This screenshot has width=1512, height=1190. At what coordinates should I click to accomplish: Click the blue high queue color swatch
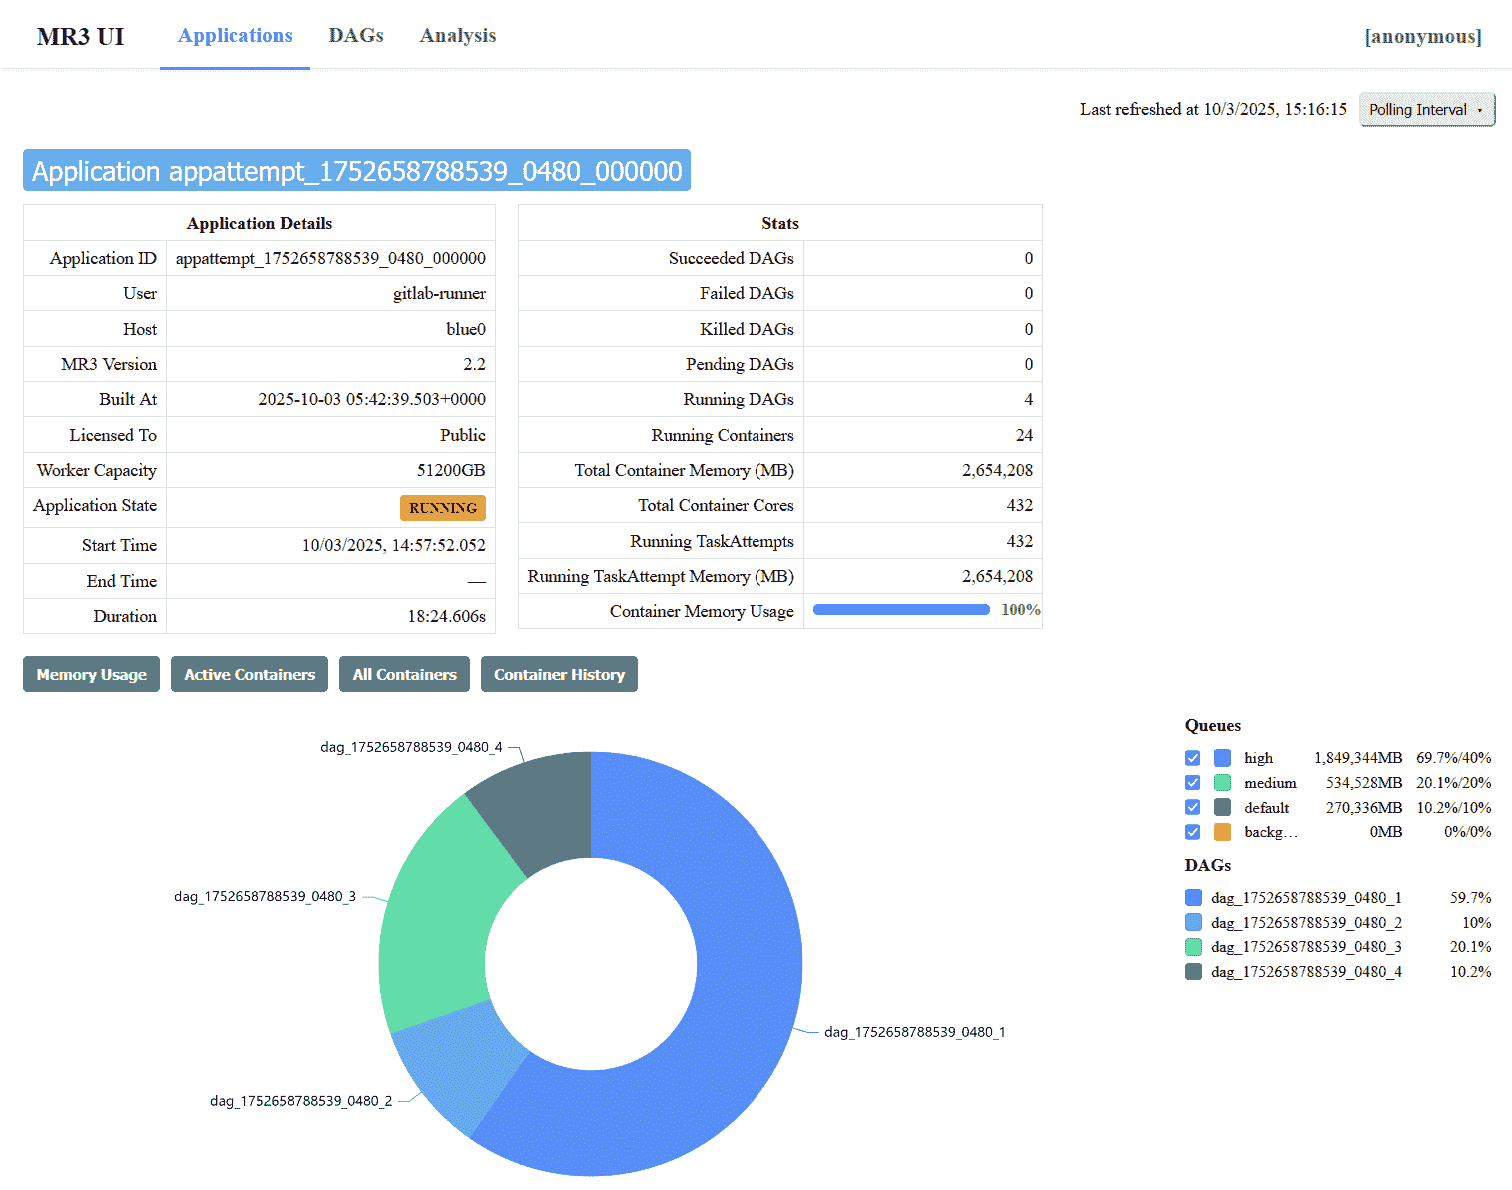click(1222, 758)
